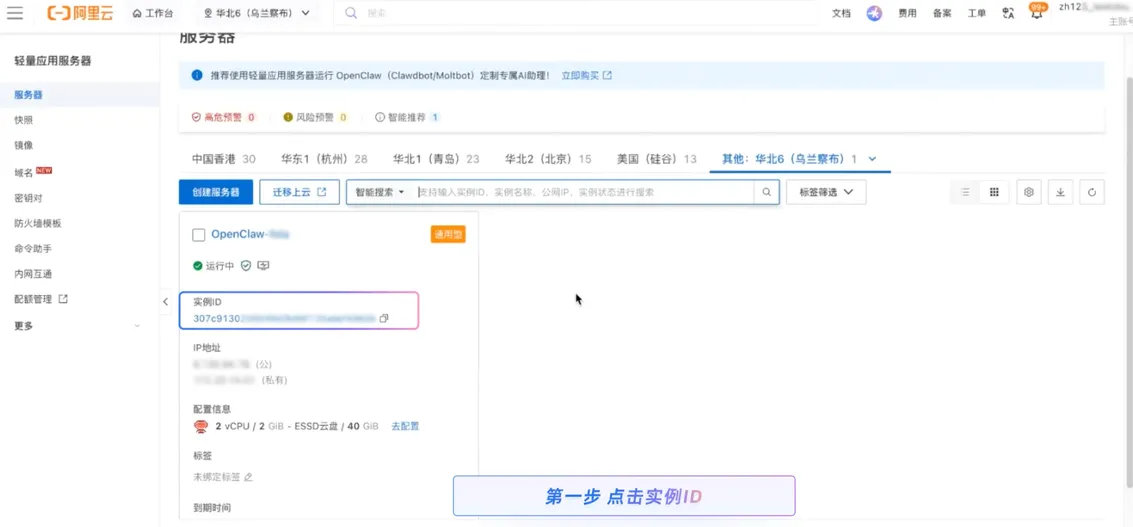The height and width of the screenshot is (527, 1133).
Task: Copy the instance ID
Action: click(384, 318)
